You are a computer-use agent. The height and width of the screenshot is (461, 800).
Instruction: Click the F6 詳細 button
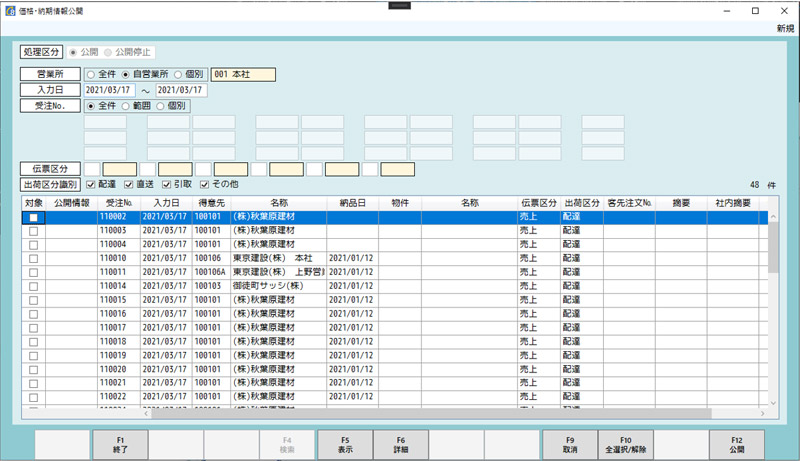coord(401,445)
